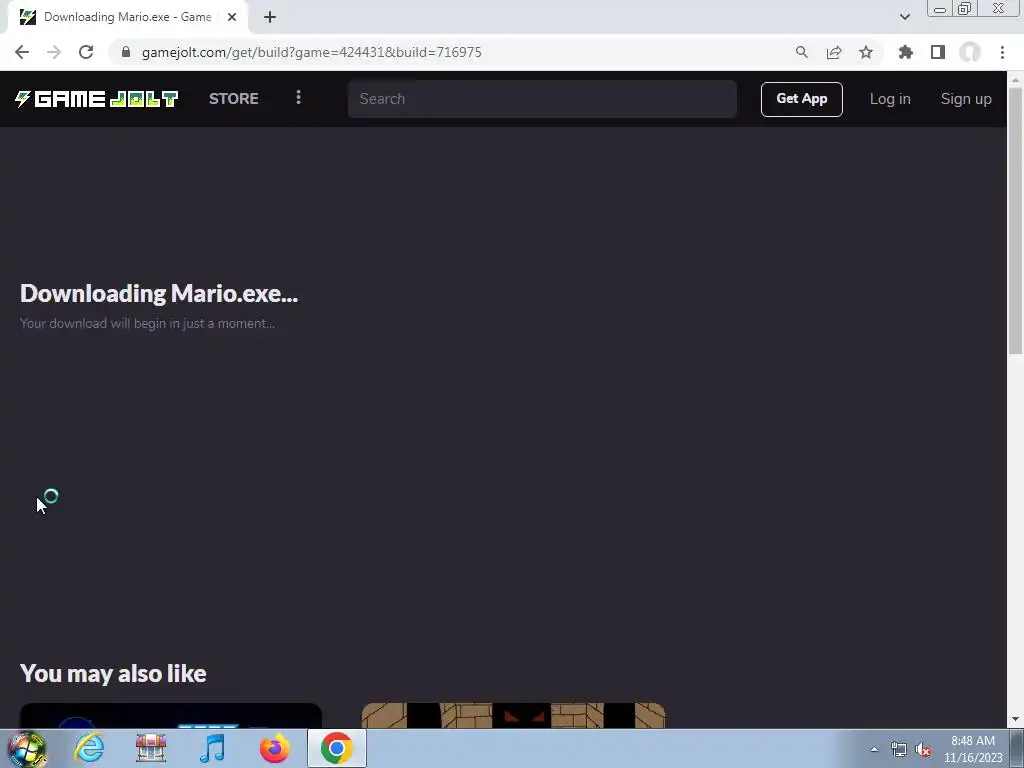Share this page icon
The width and height of the screenshot is (1024, 768).
834,52
